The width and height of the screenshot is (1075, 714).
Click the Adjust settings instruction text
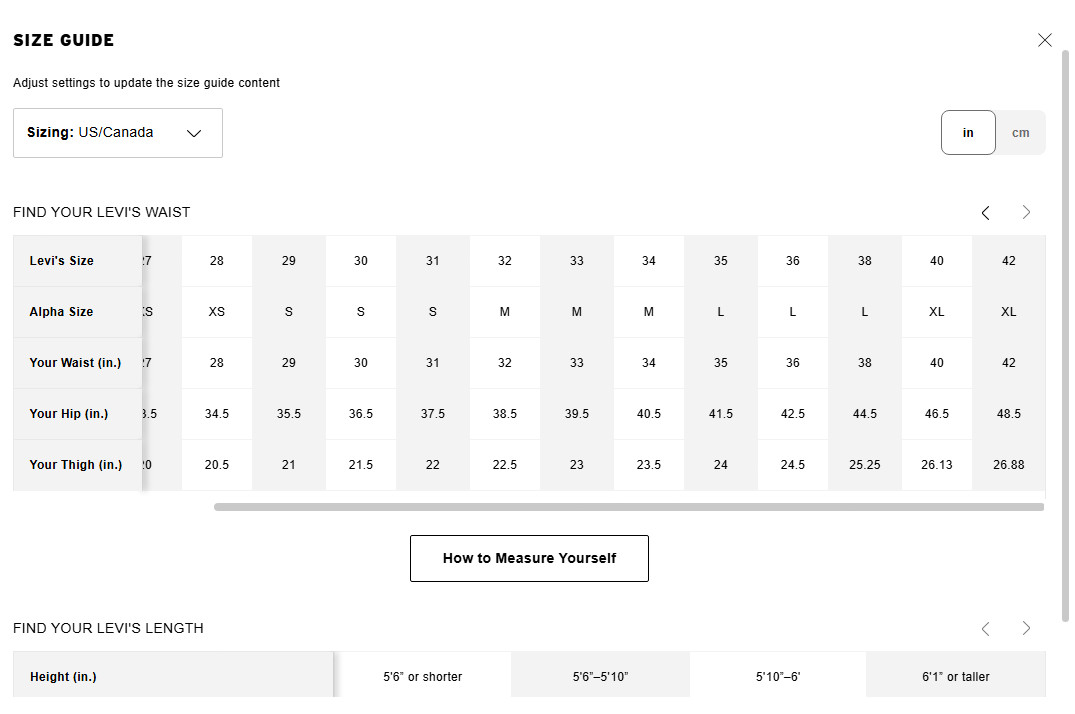[146, 83]
